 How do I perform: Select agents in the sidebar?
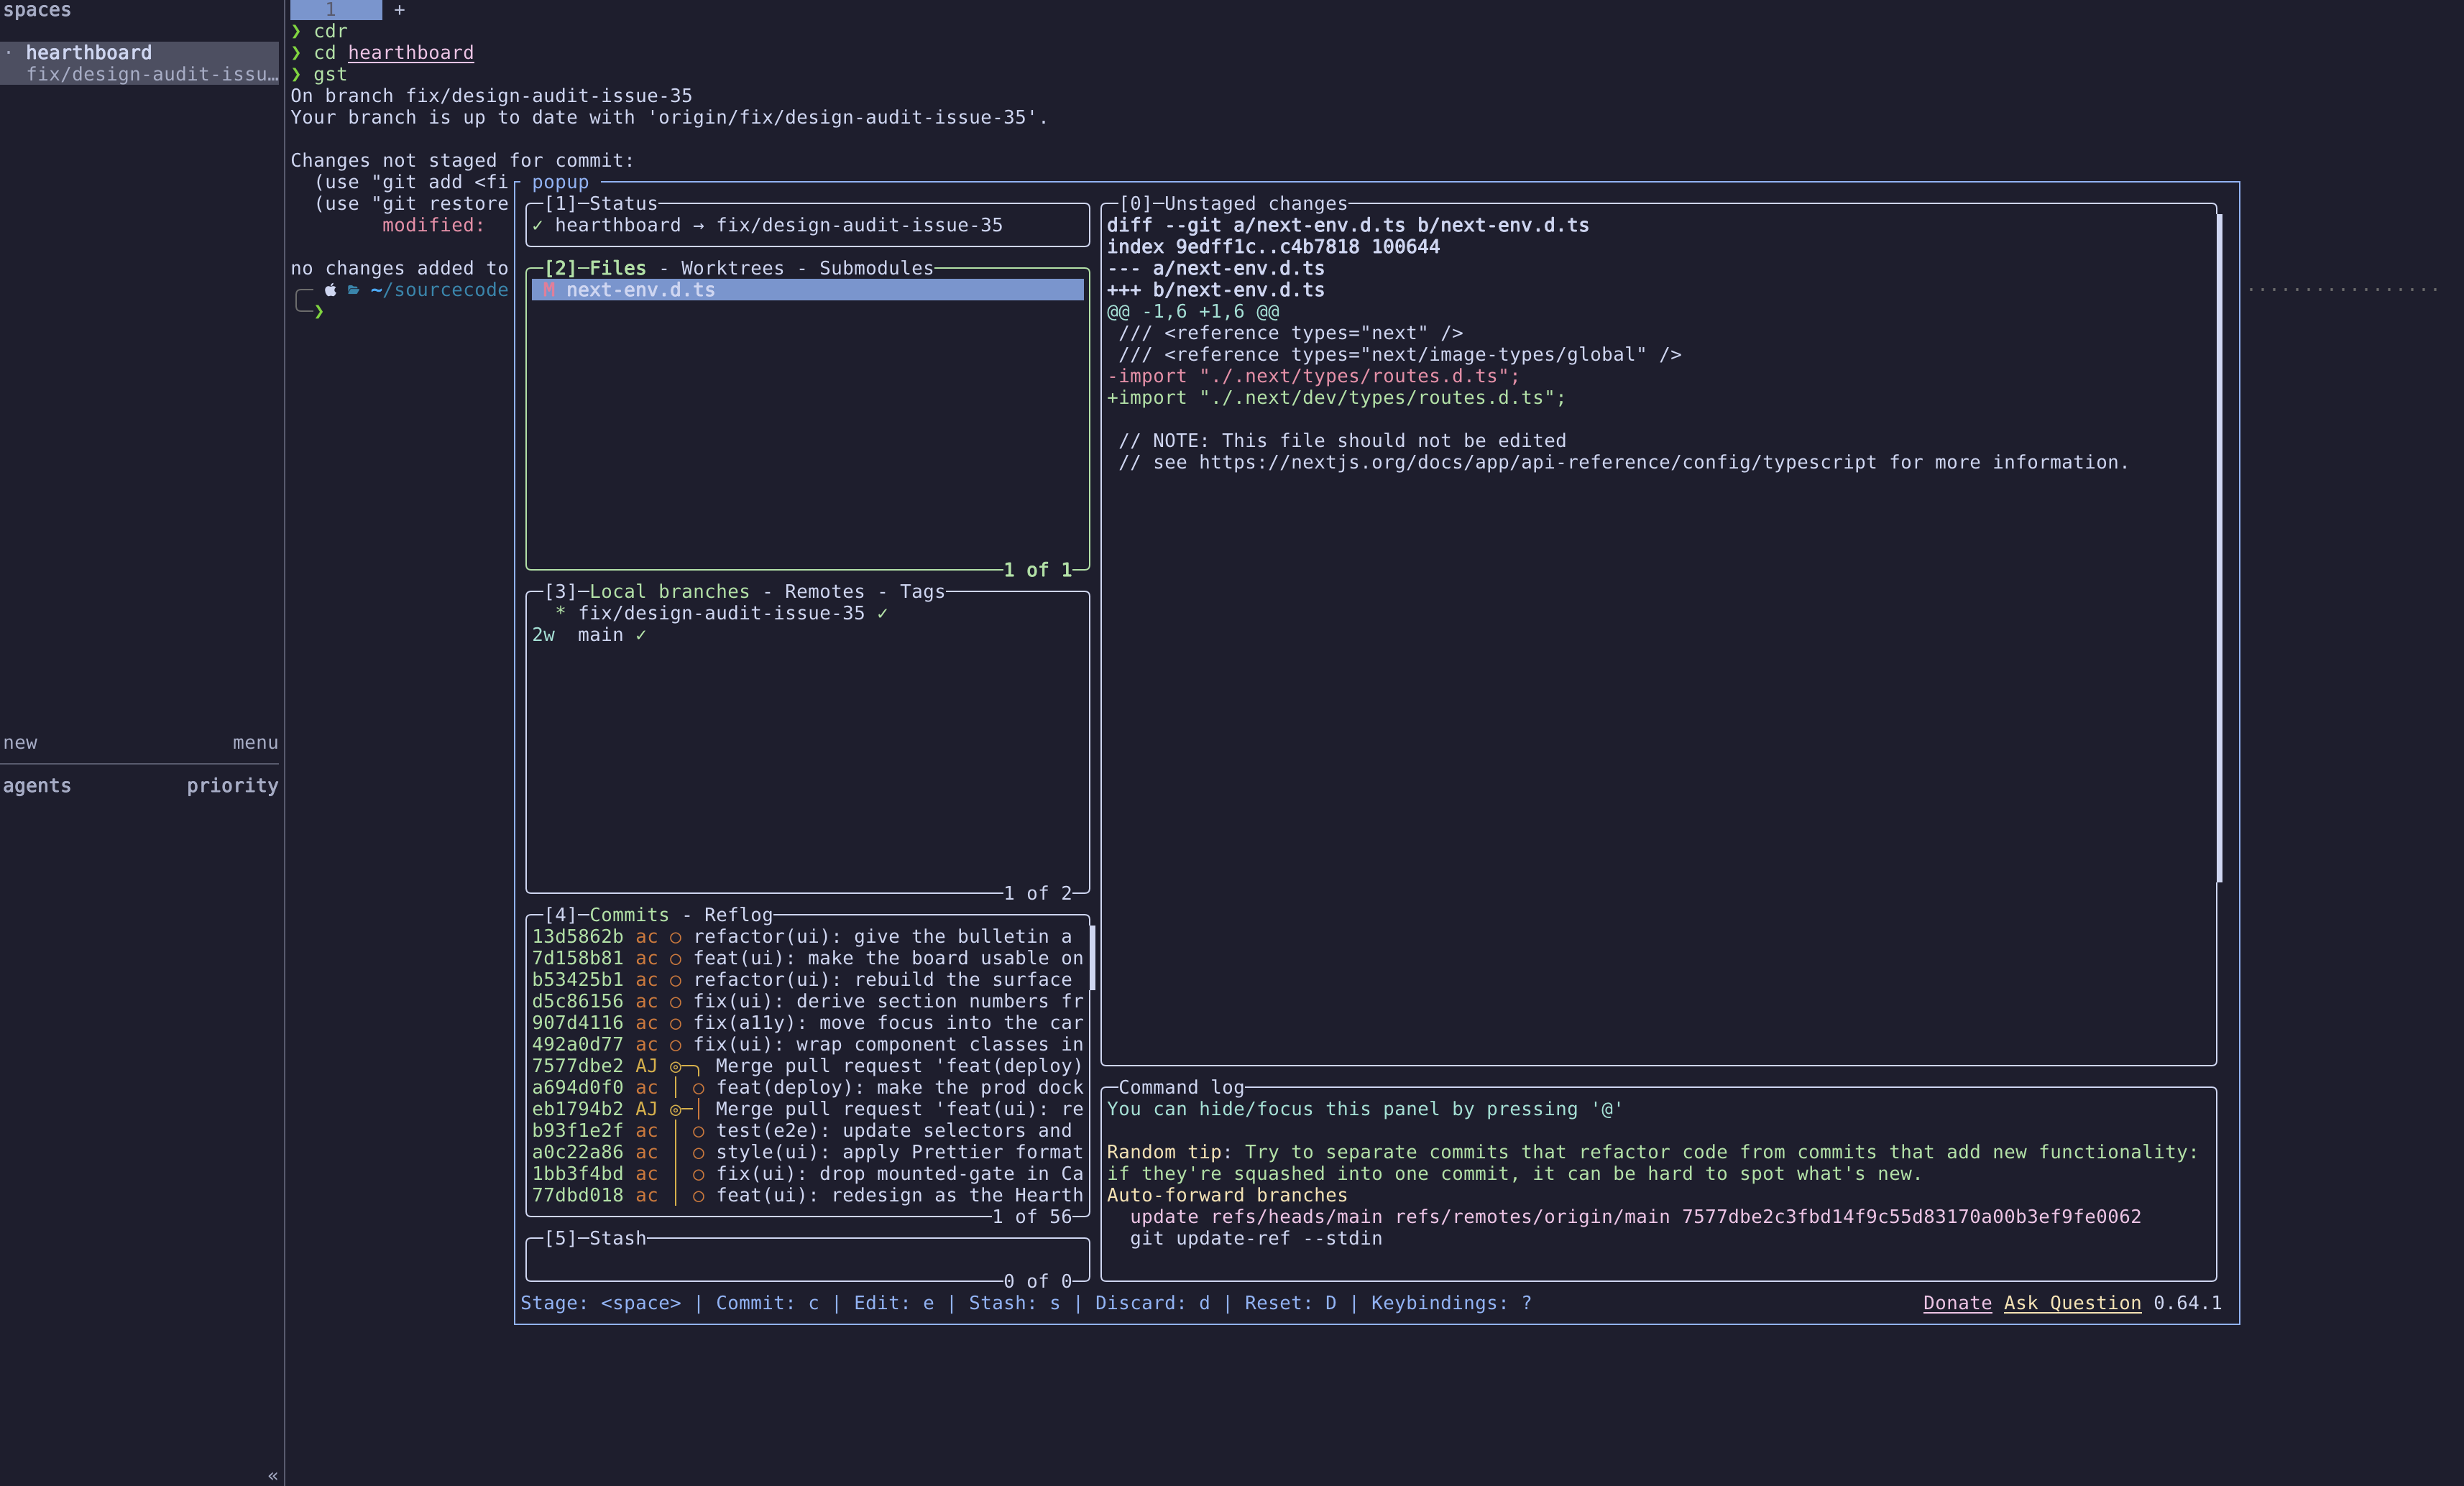(x=37, y=786)
